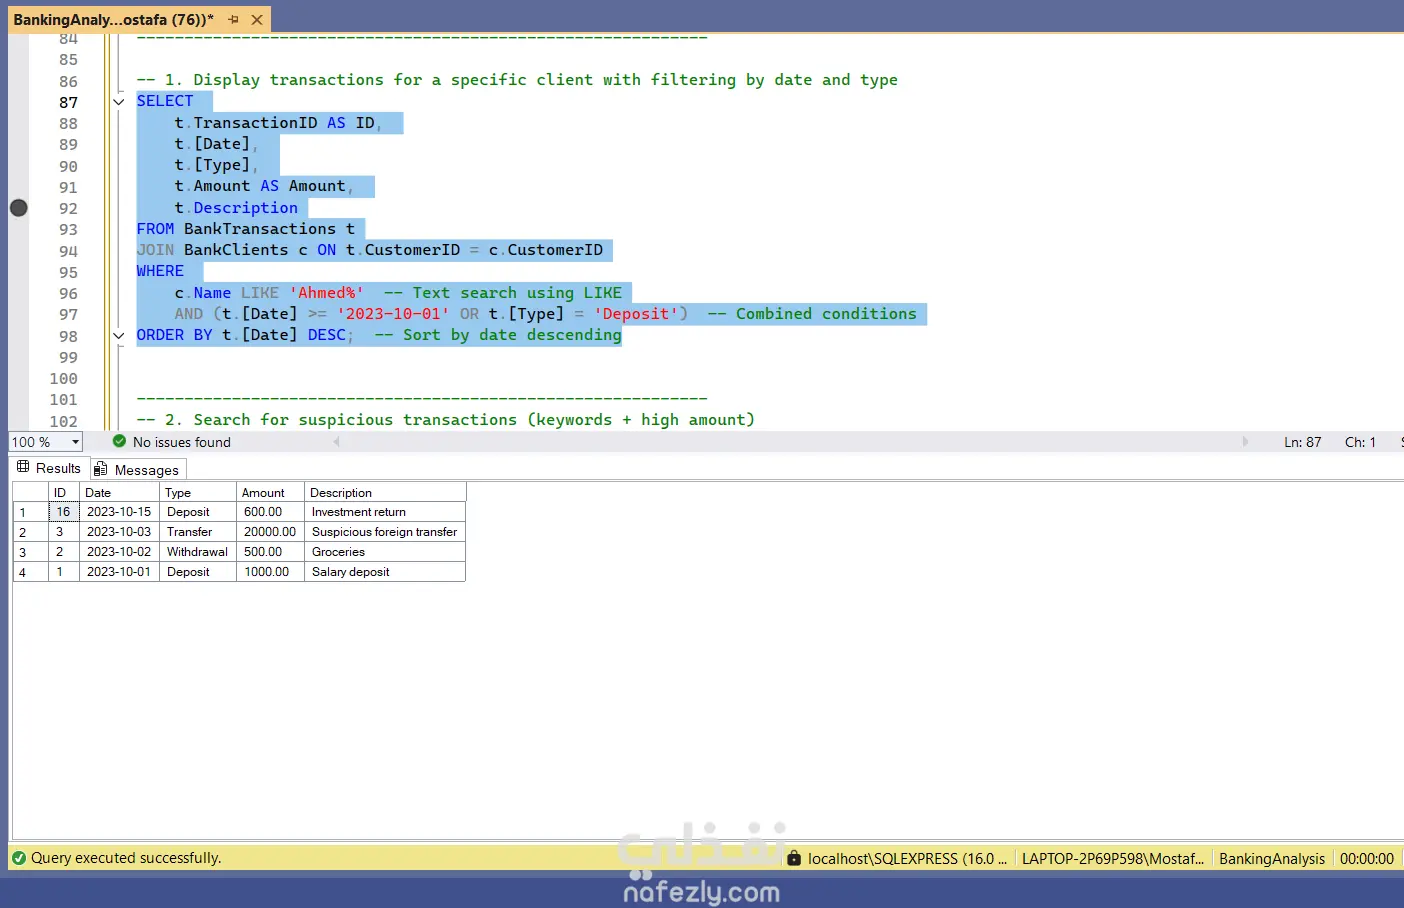
Task: Click the Messages tab icon
Action: tap(100, 469)
